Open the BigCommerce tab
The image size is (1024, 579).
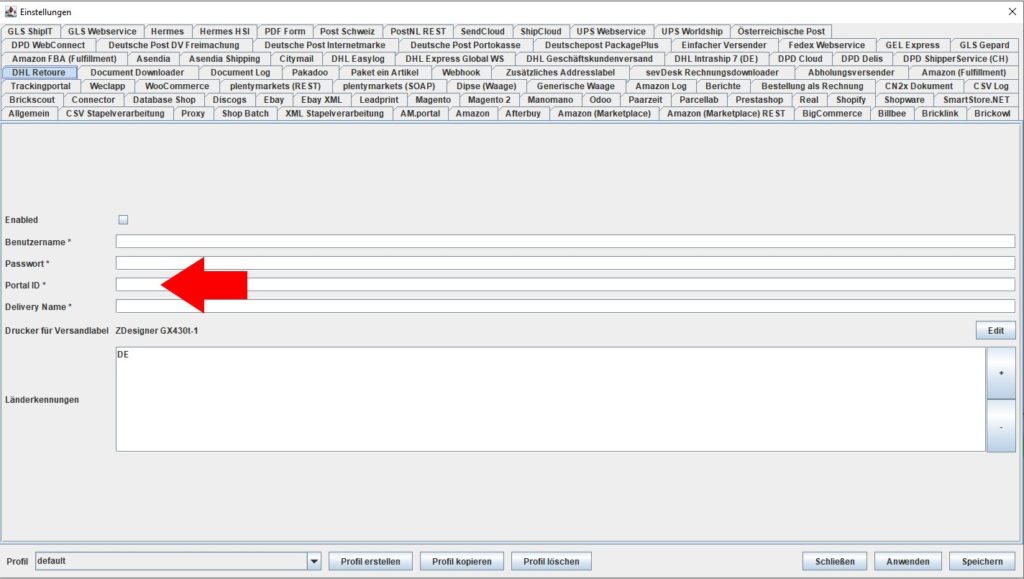[x=832, y=114]
